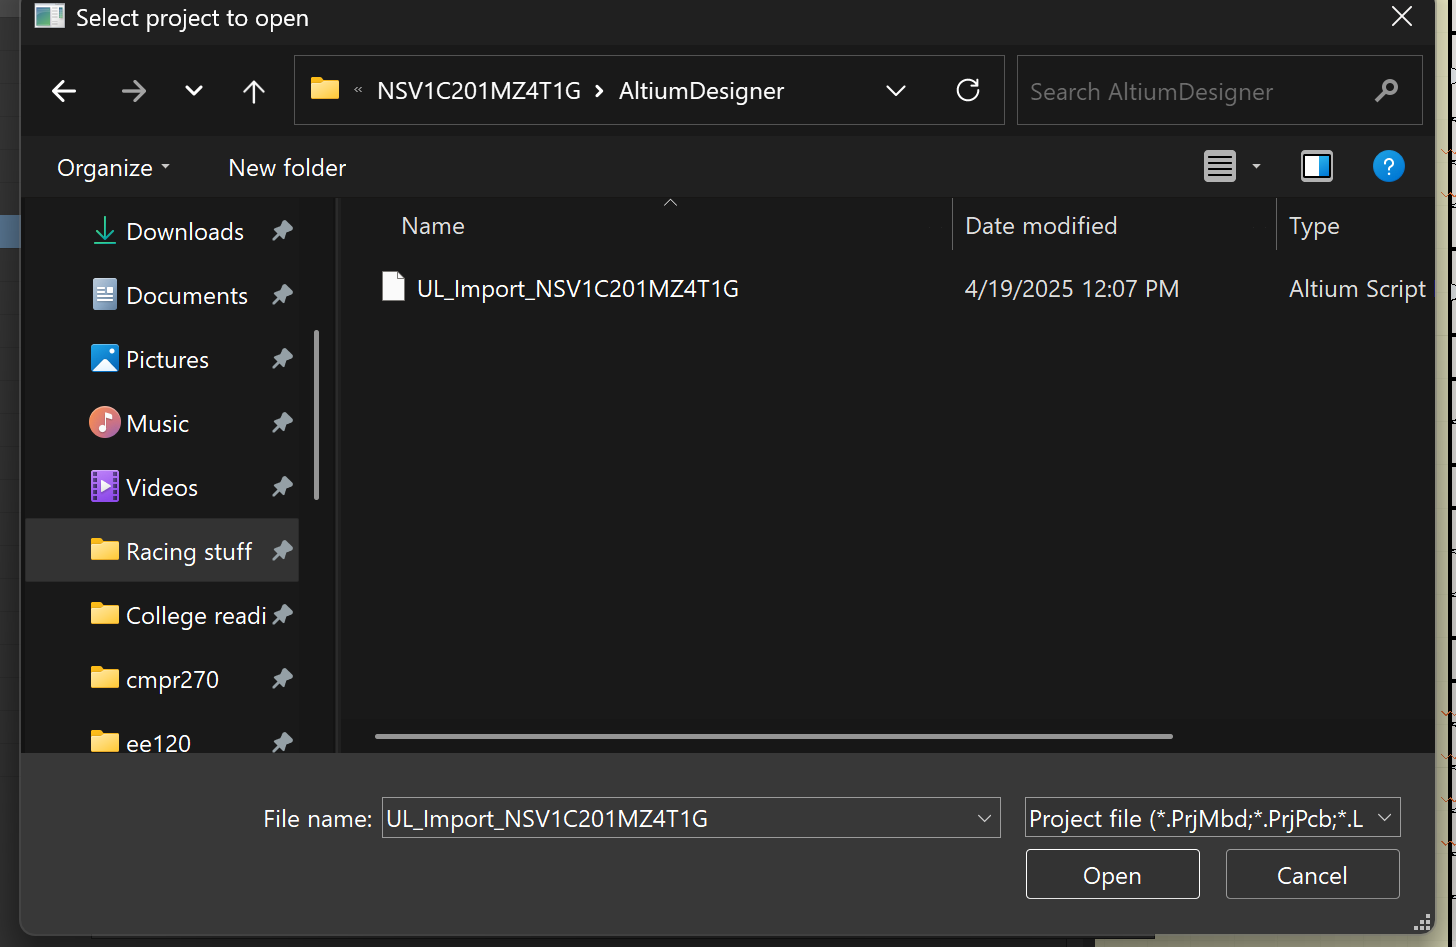Close the Select project to open dialog

coord(1402,17)
